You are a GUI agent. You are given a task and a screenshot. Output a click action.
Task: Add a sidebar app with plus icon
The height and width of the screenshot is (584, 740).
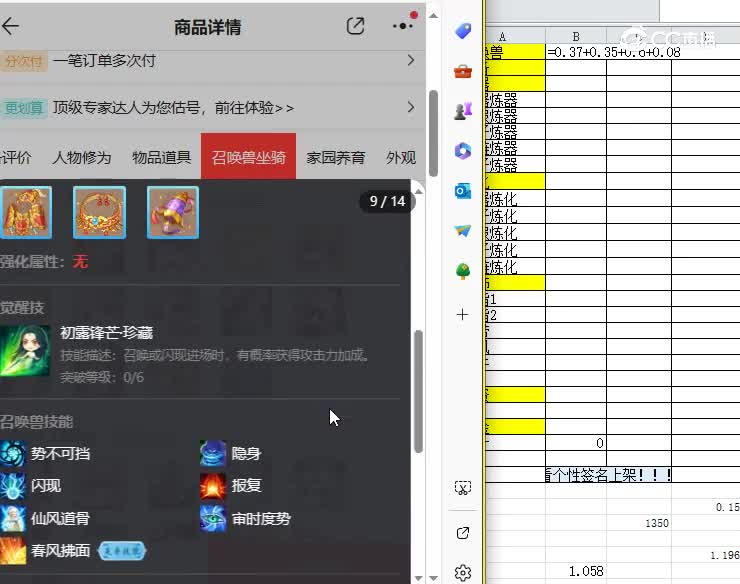point(462,314)
